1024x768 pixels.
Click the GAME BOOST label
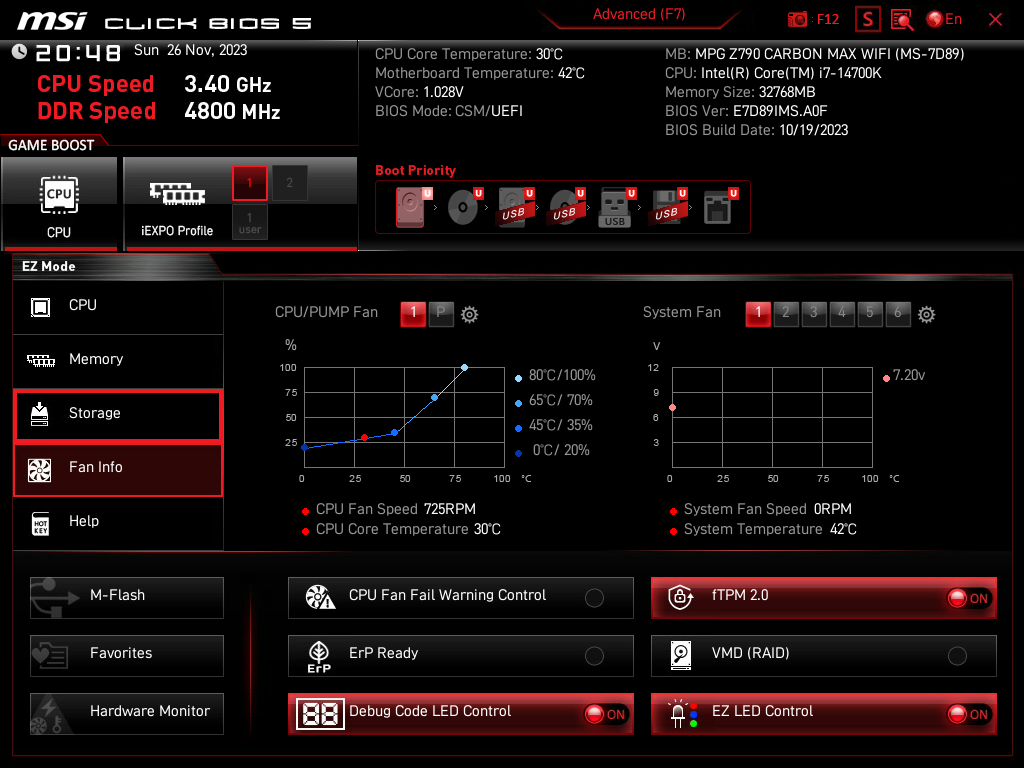[51, 145]
